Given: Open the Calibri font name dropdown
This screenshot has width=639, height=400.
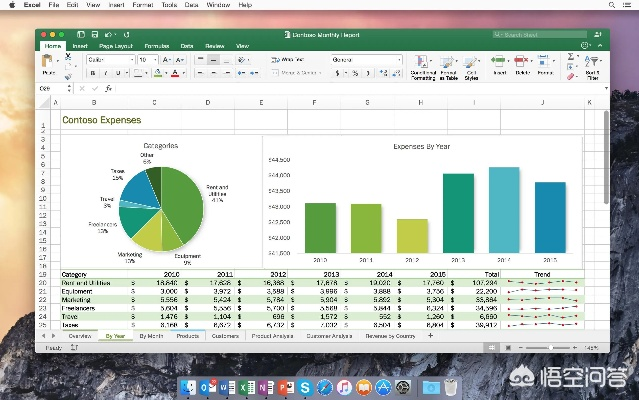Looking at the screenshot, I should point(108,60).
